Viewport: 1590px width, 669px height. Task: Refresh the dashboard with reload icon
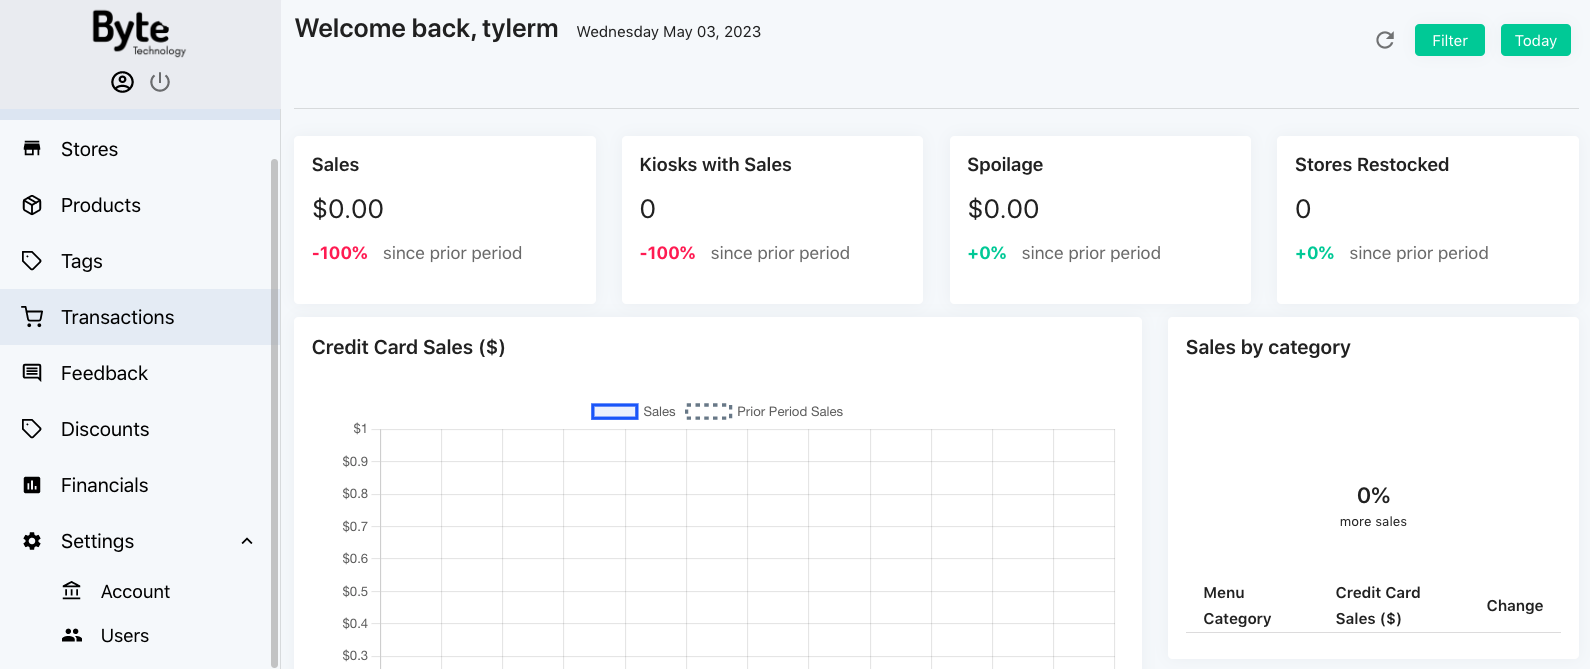[x=1385, y=40]
